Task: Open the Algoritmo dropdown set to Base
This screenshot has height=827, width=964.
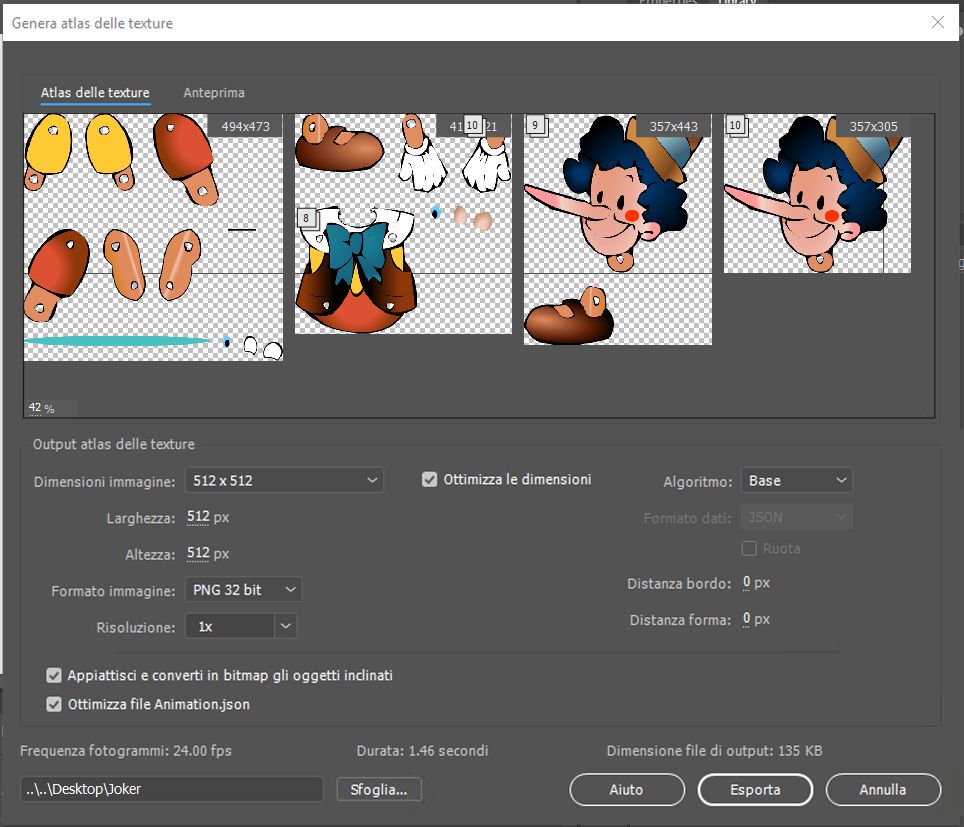Action: [x=796, y=481]
